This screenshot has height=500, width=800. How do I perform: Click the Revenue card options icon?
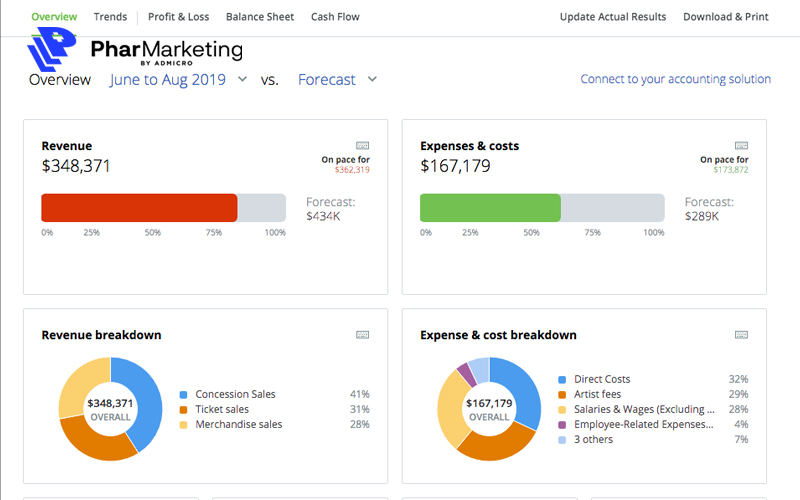pos(362,146)
